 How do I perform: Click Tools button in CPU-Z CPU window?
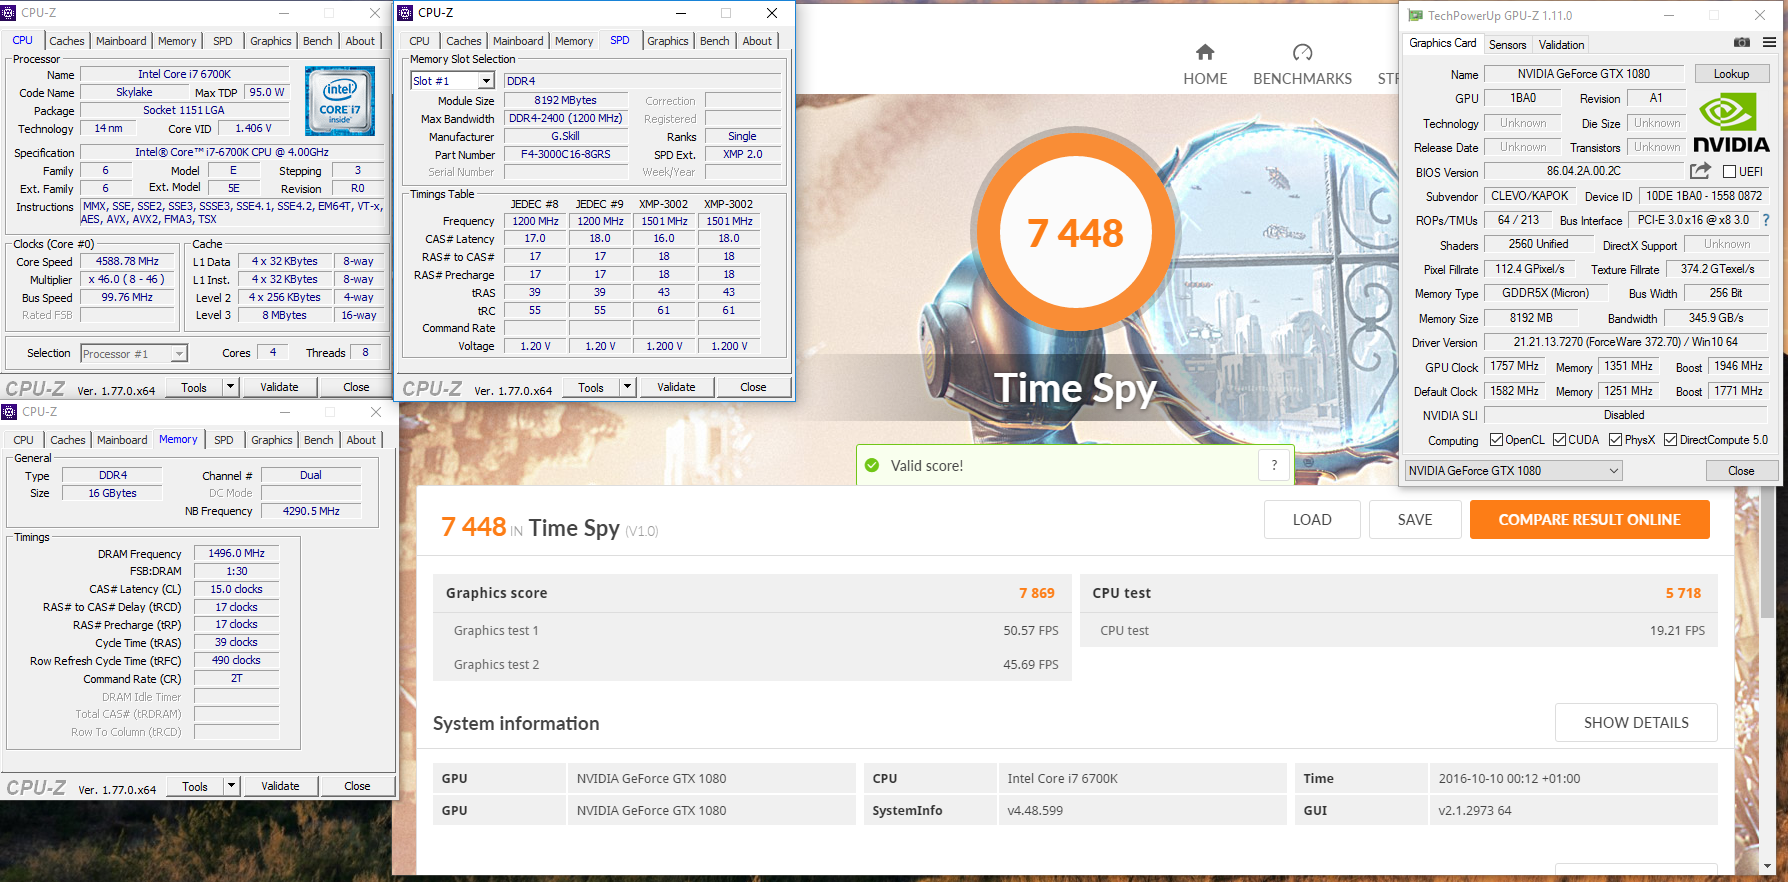(194, 387)
